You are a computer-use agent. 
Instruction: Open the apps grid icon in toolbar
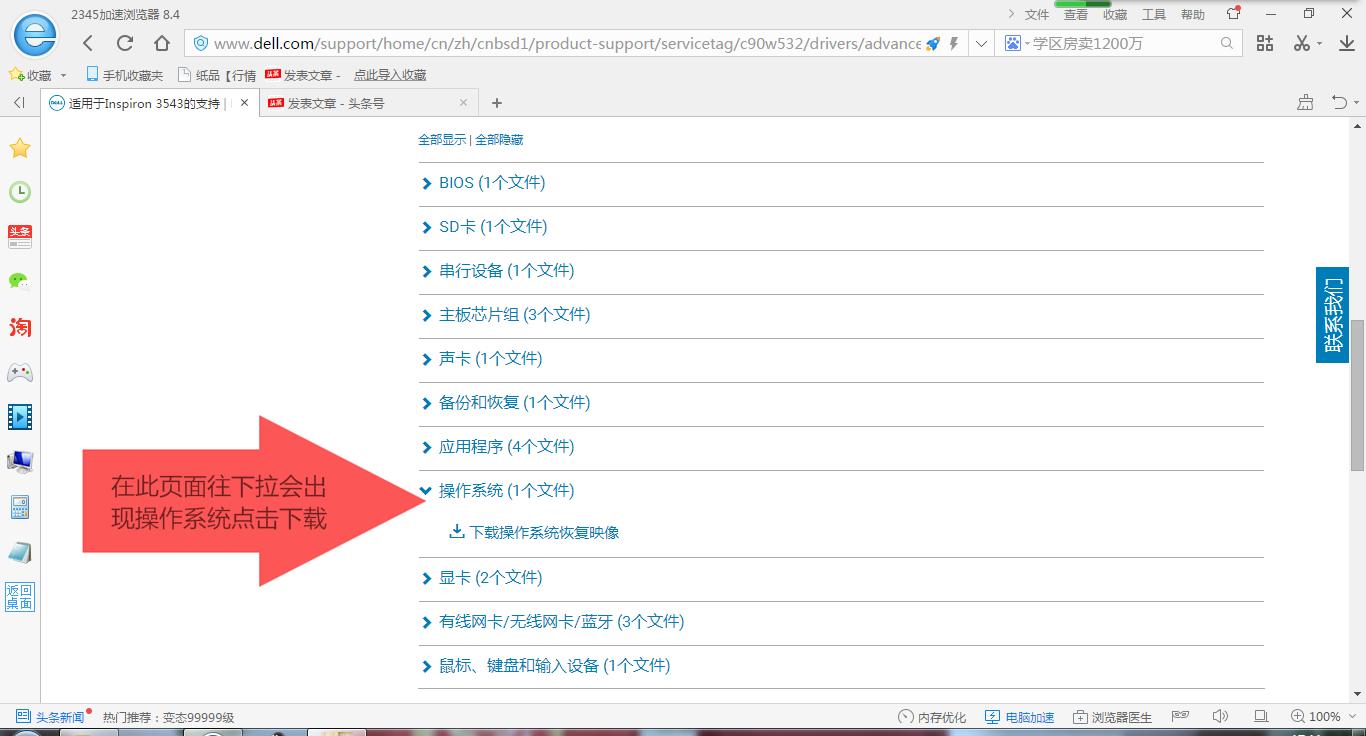point(1265,43)
